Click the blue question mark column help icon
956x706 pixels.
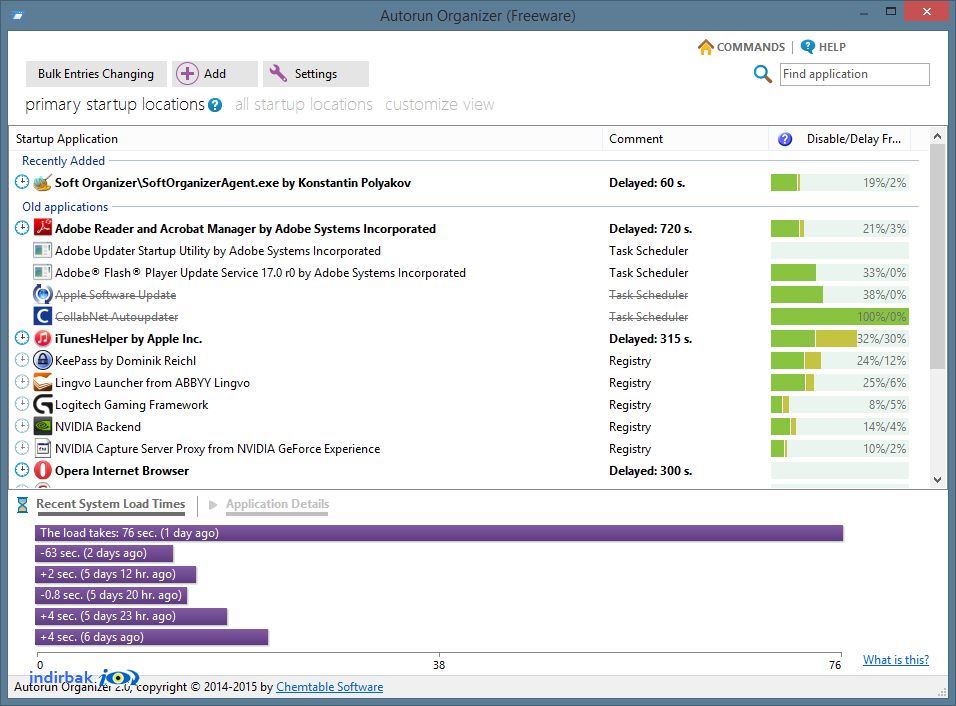[785, 139]
